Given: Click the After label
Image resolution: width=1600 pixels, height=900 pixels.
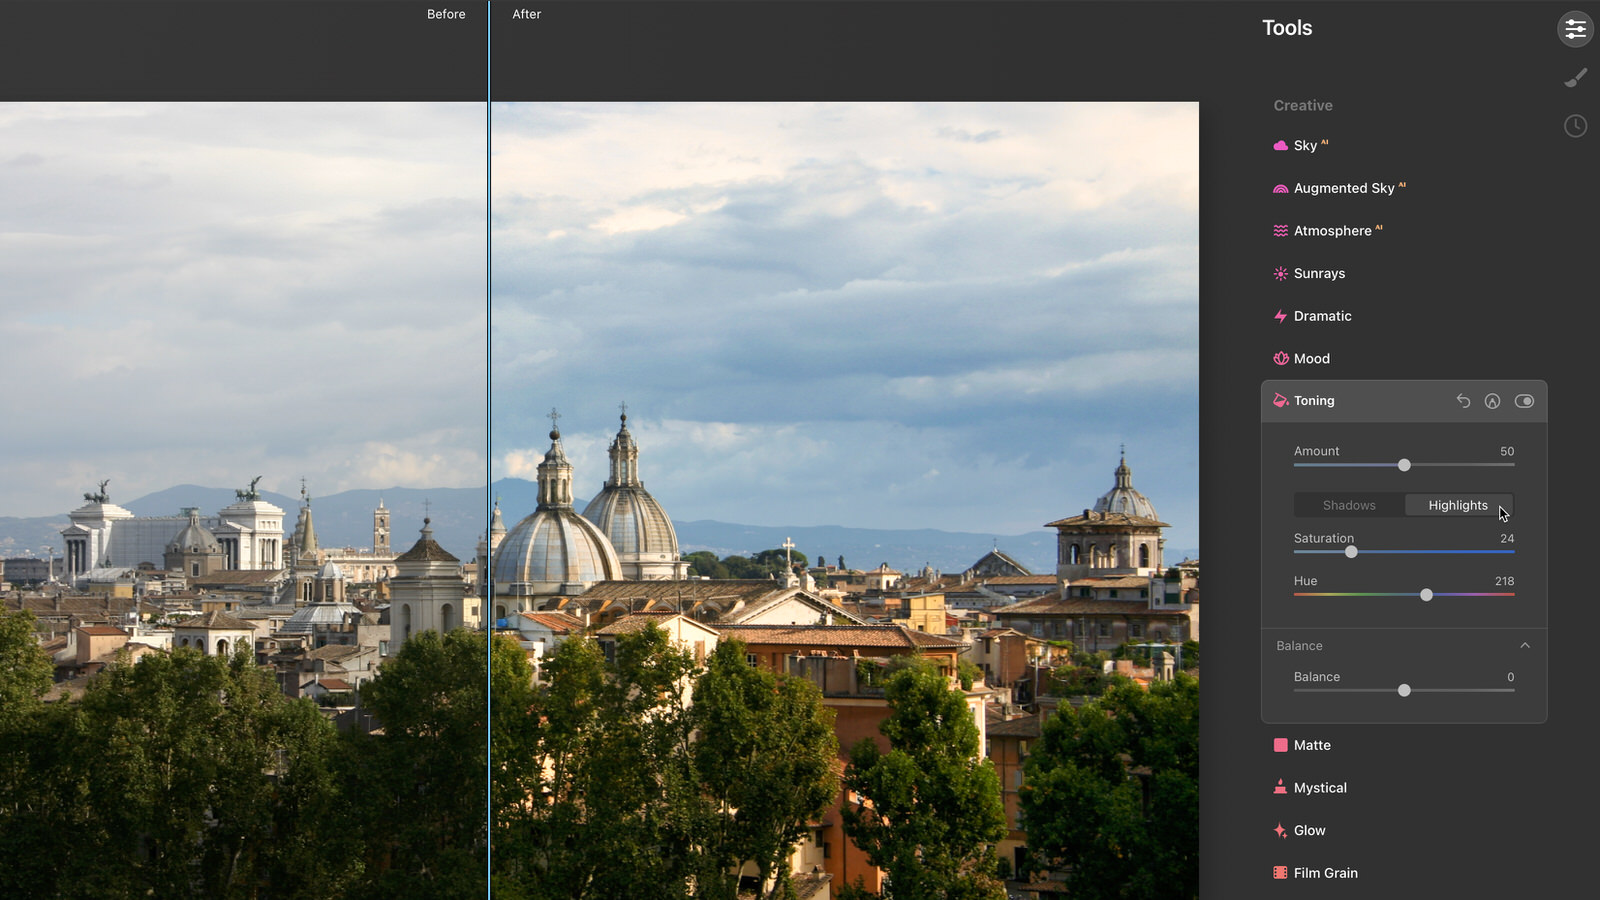Looking at the screenshot, I should pos(526,14).
